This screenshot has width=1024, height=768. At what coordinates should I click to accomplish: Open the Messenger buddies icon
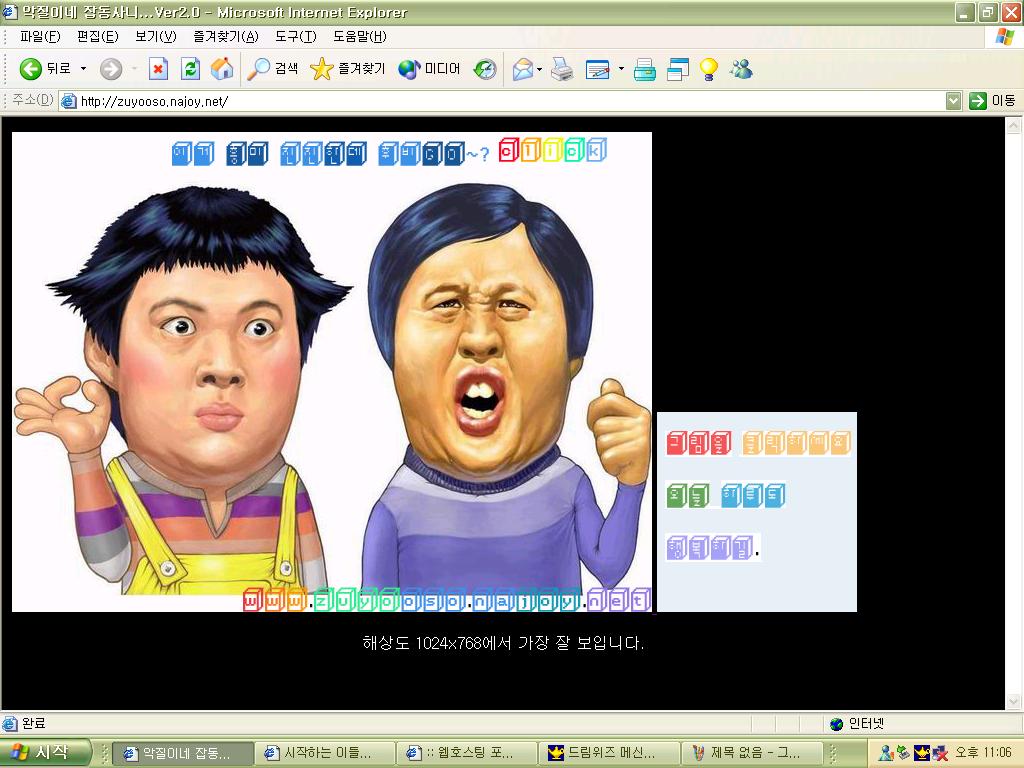click(741, 69)
